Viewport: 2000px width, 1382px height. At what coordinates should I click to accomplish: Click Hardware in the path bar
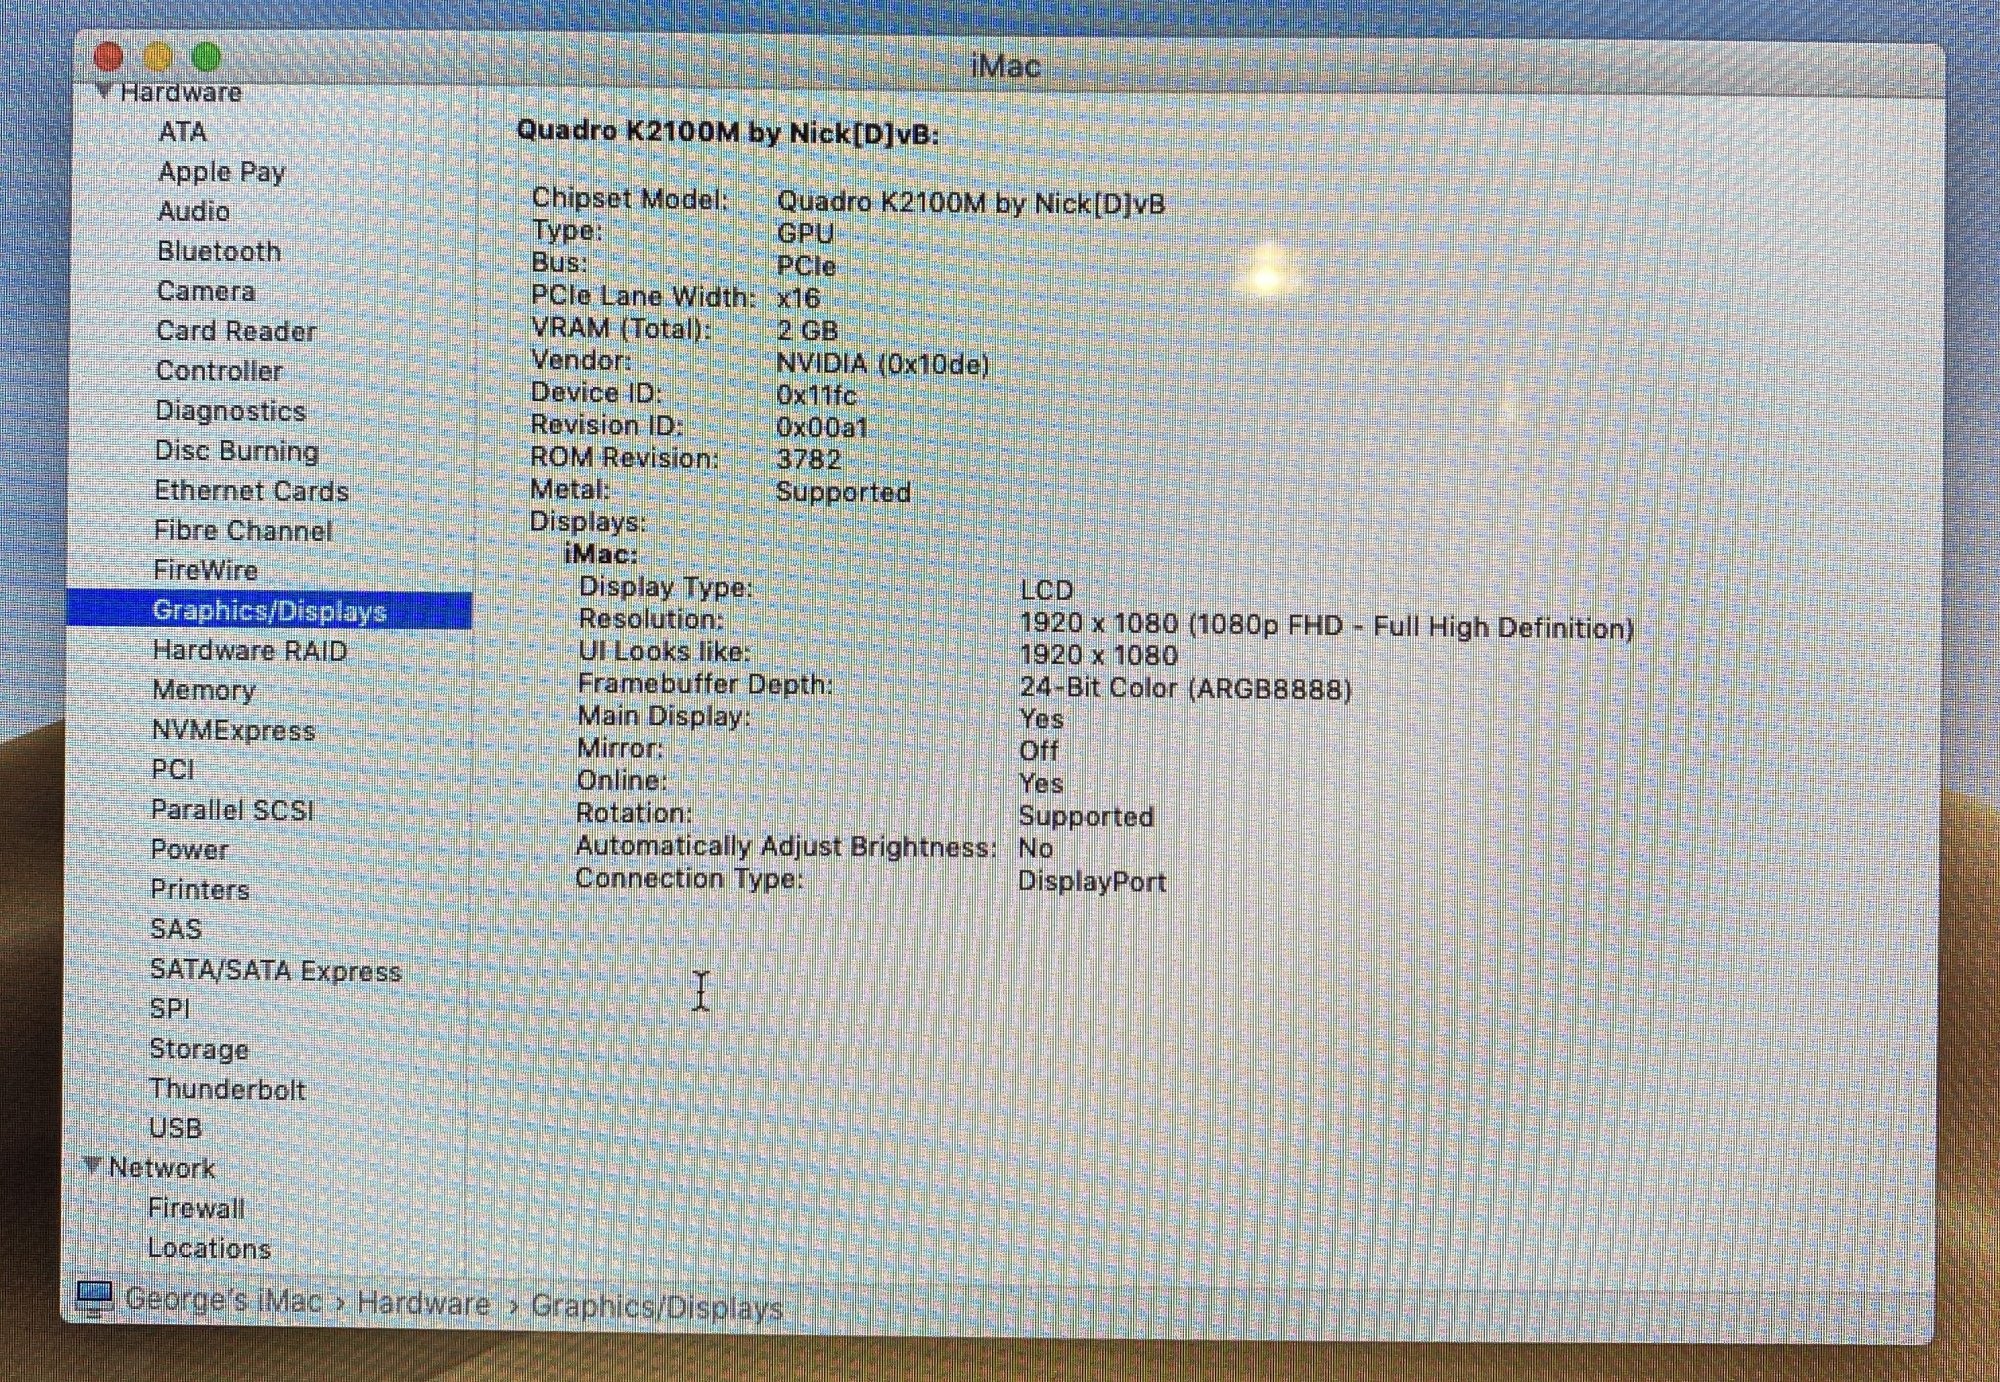tap(423, 1303)
